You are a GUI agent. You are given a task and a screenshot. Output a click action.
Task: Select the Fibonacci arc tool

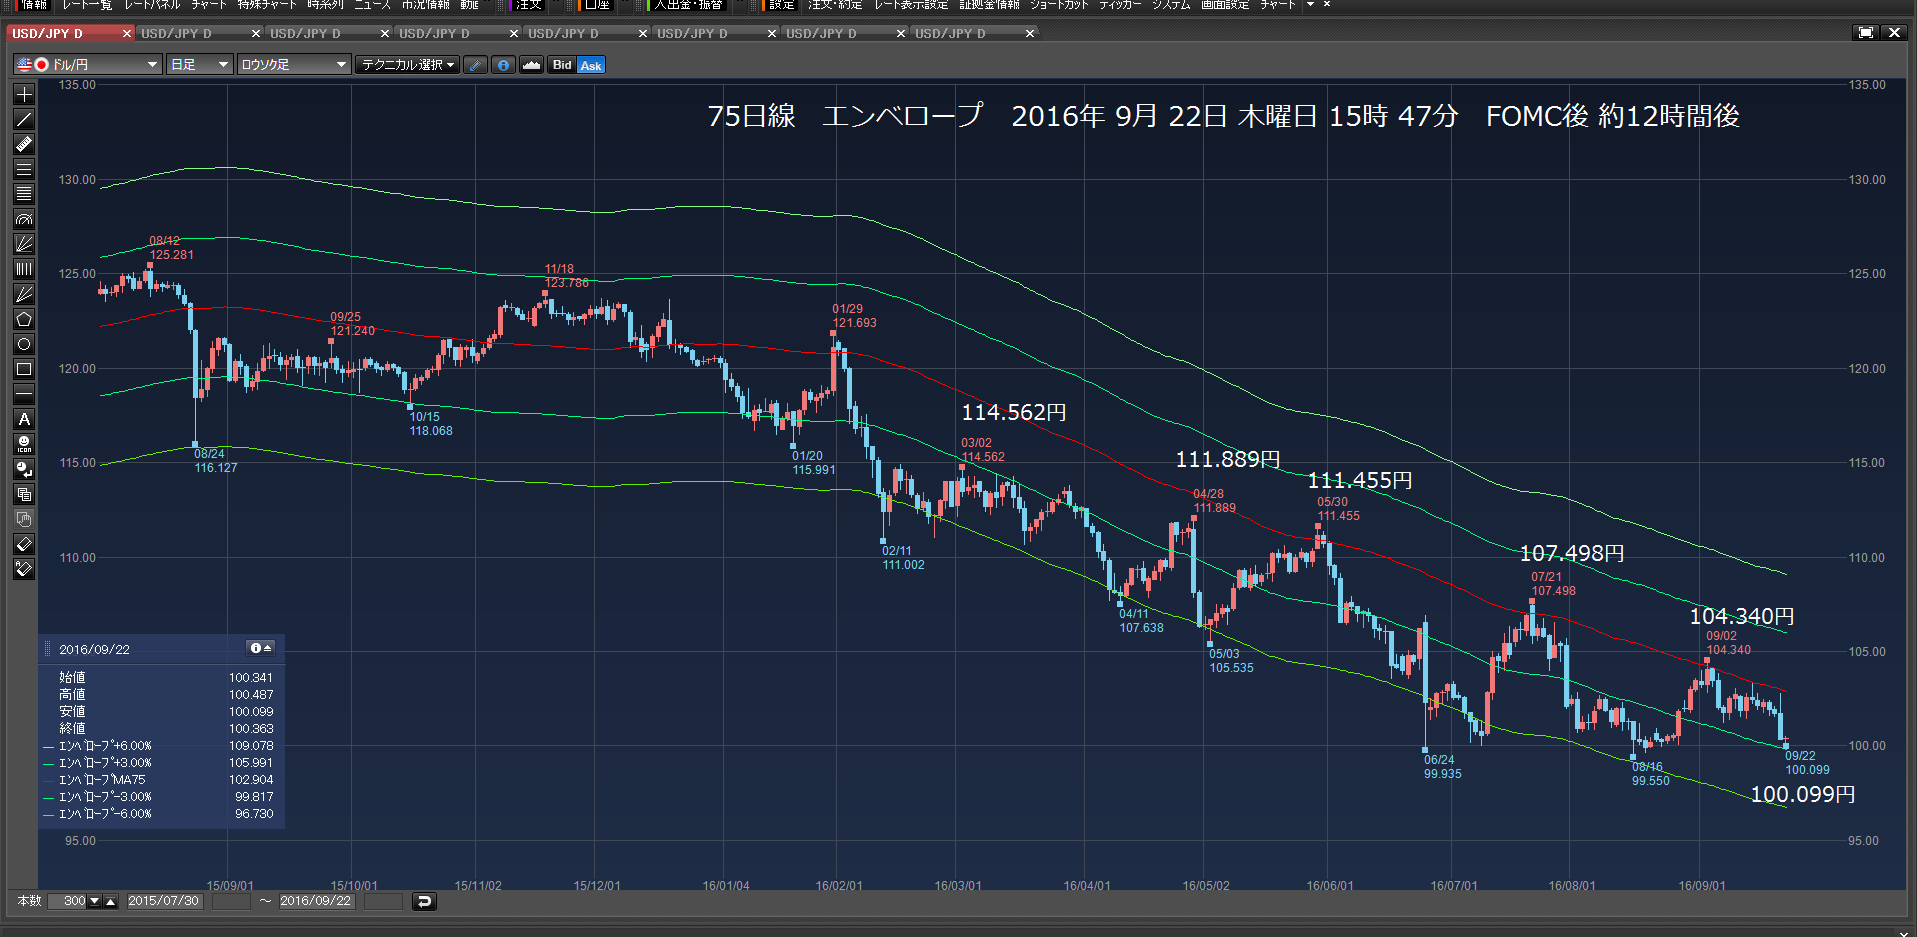[24, 219]
